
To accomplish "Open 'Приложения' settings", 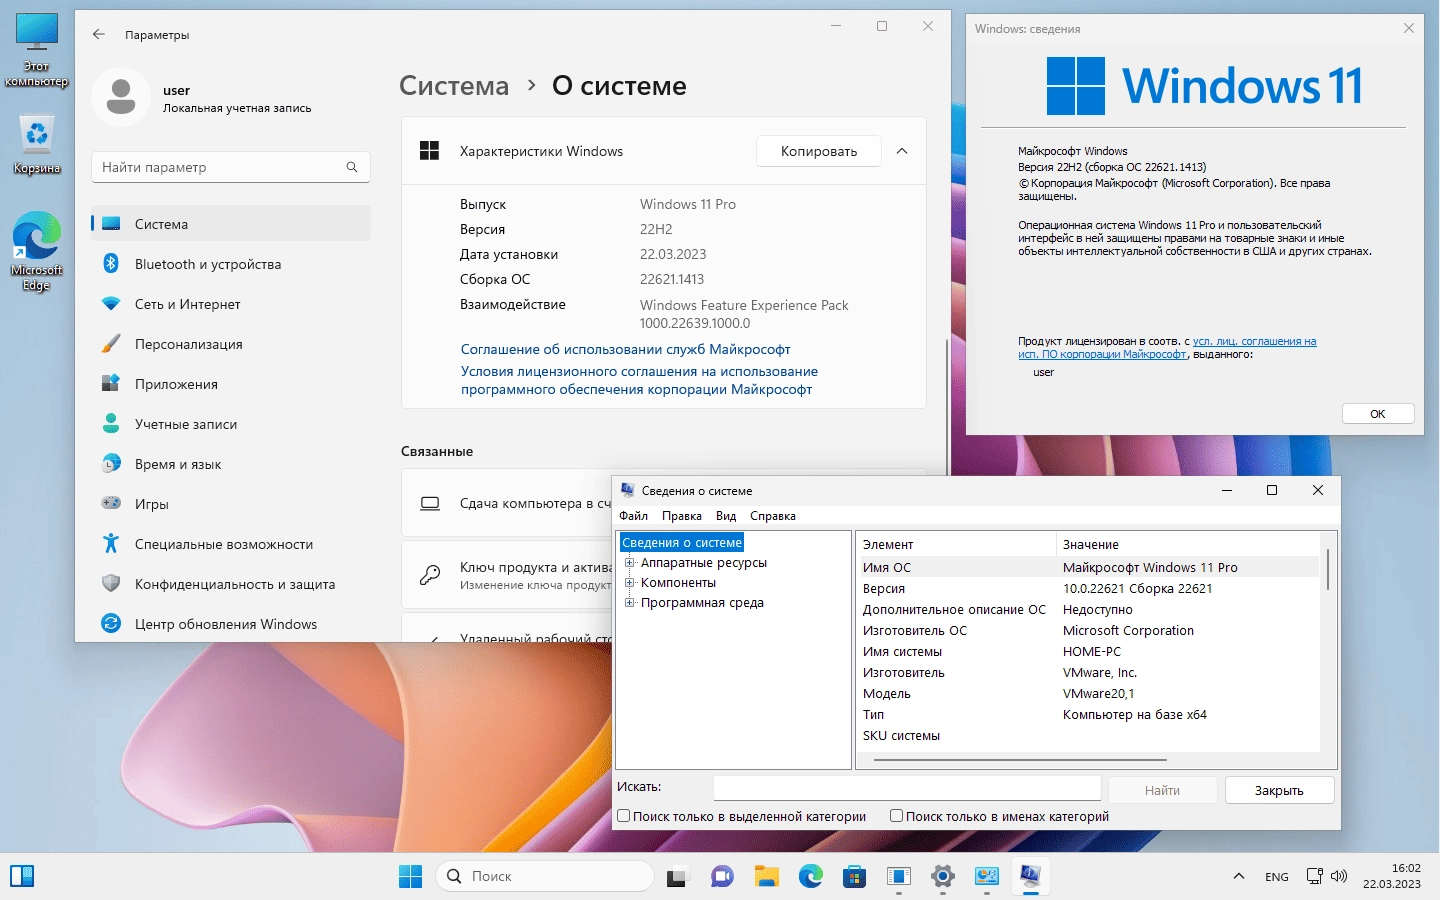I will (x=231, y=384).
